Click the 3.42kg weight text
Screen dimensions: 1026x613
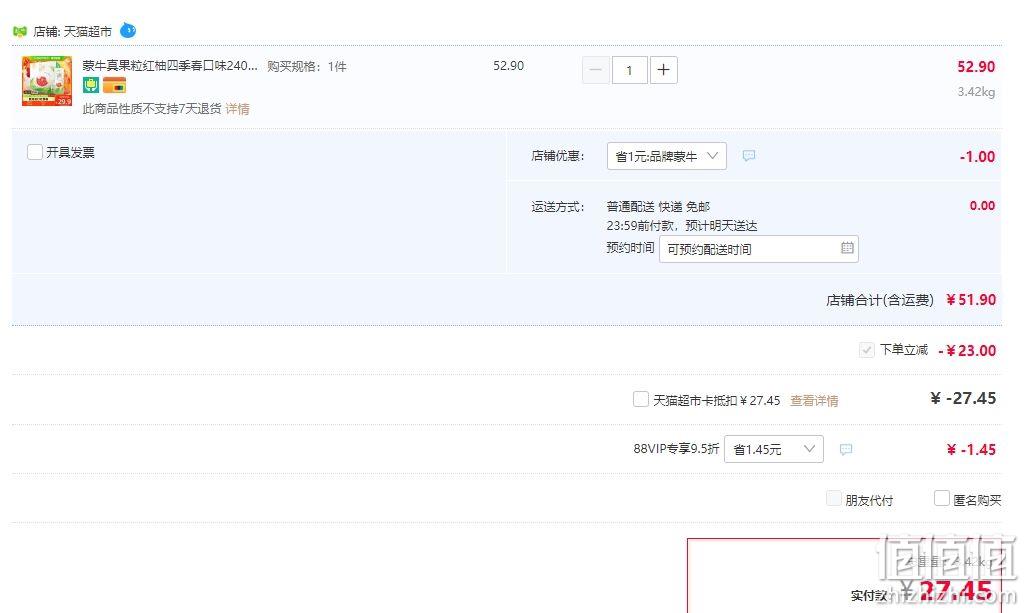(976, 92)
